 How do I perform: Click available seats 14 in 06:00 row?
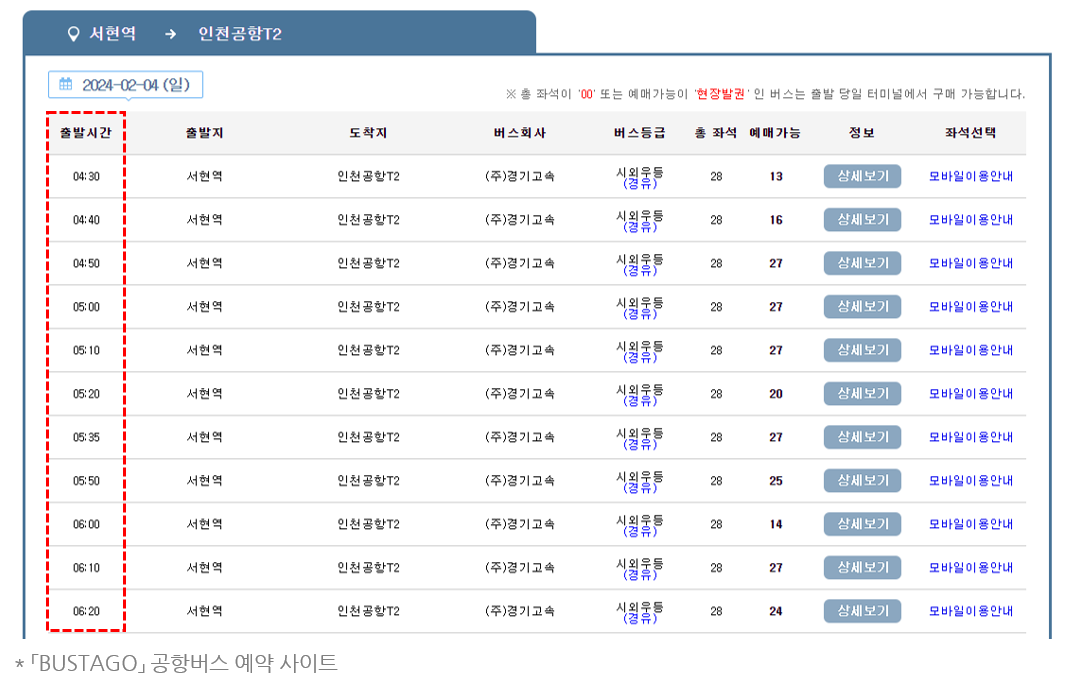776,524
